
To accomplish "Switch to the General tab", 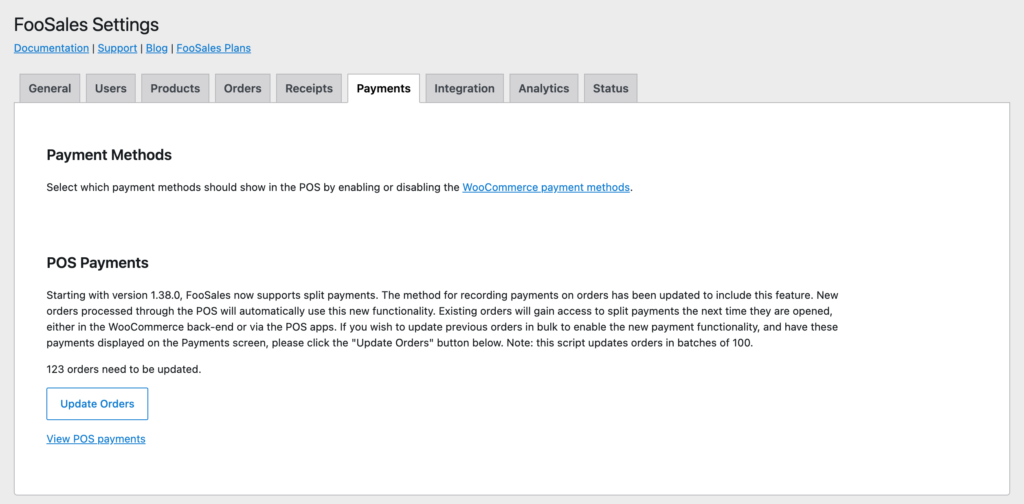I will pos(50,88).
